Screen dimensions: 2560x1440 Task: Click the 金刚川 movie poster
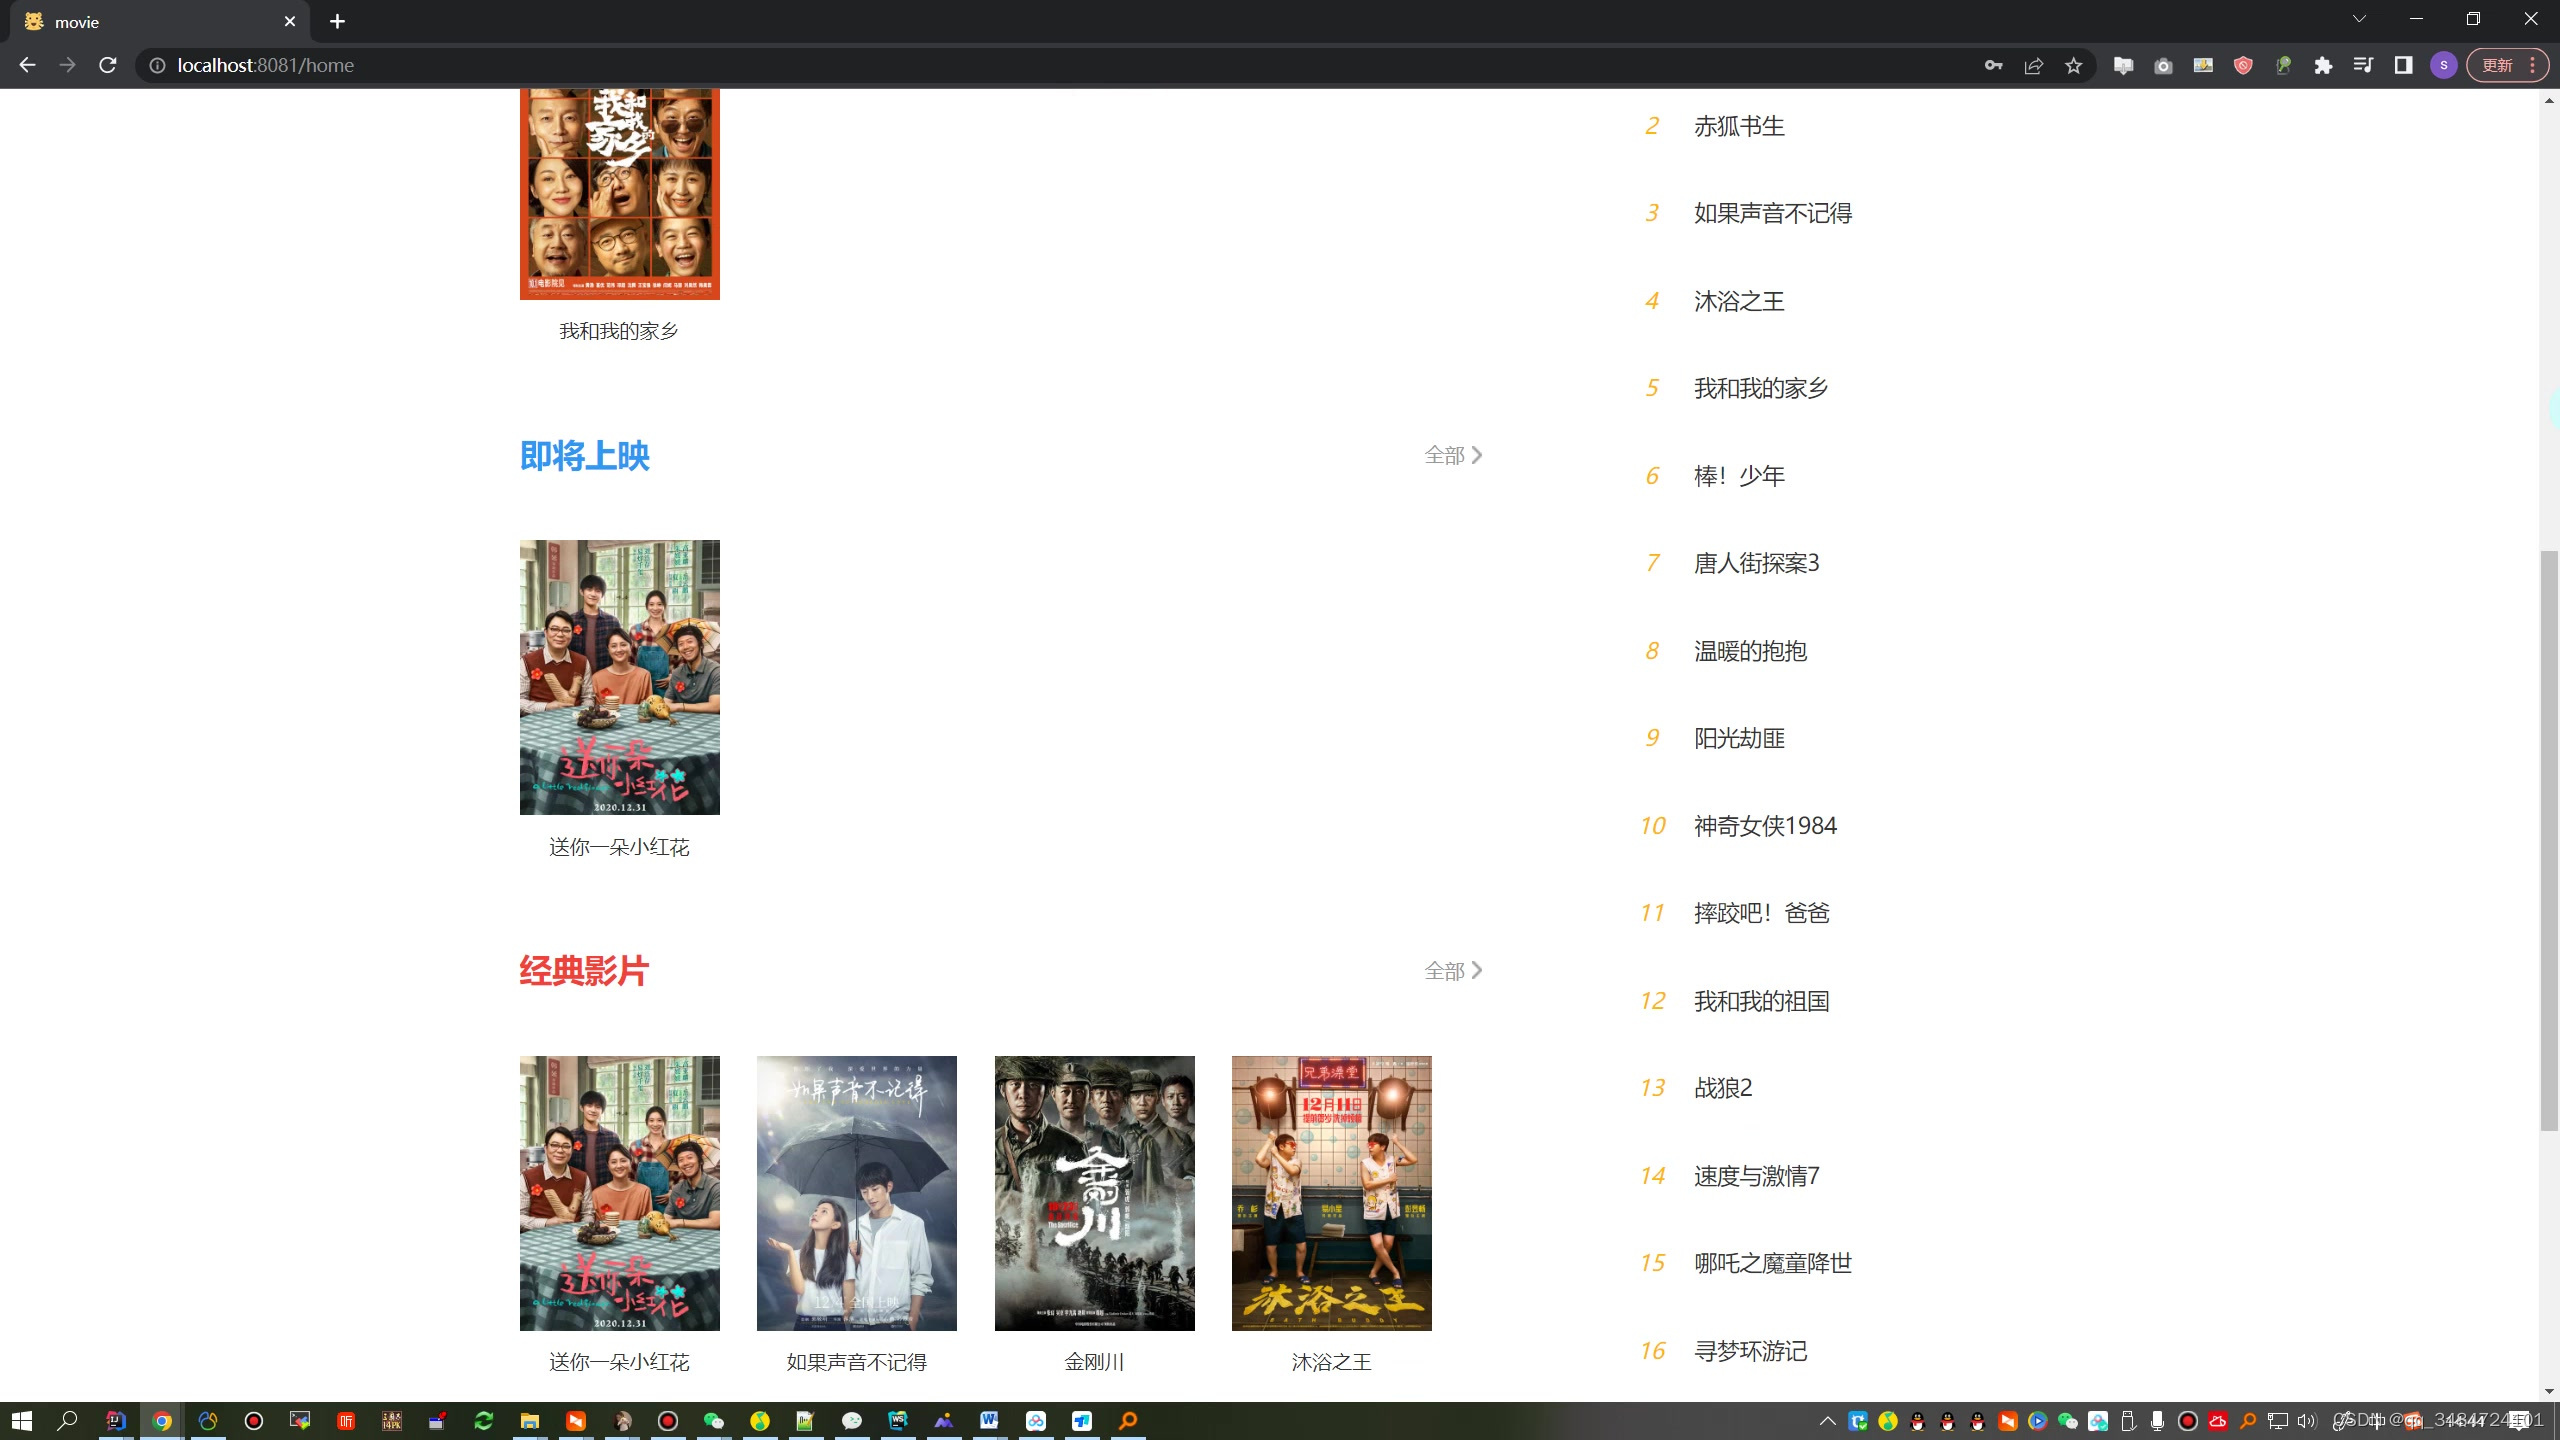[x=1094, y=1193]
